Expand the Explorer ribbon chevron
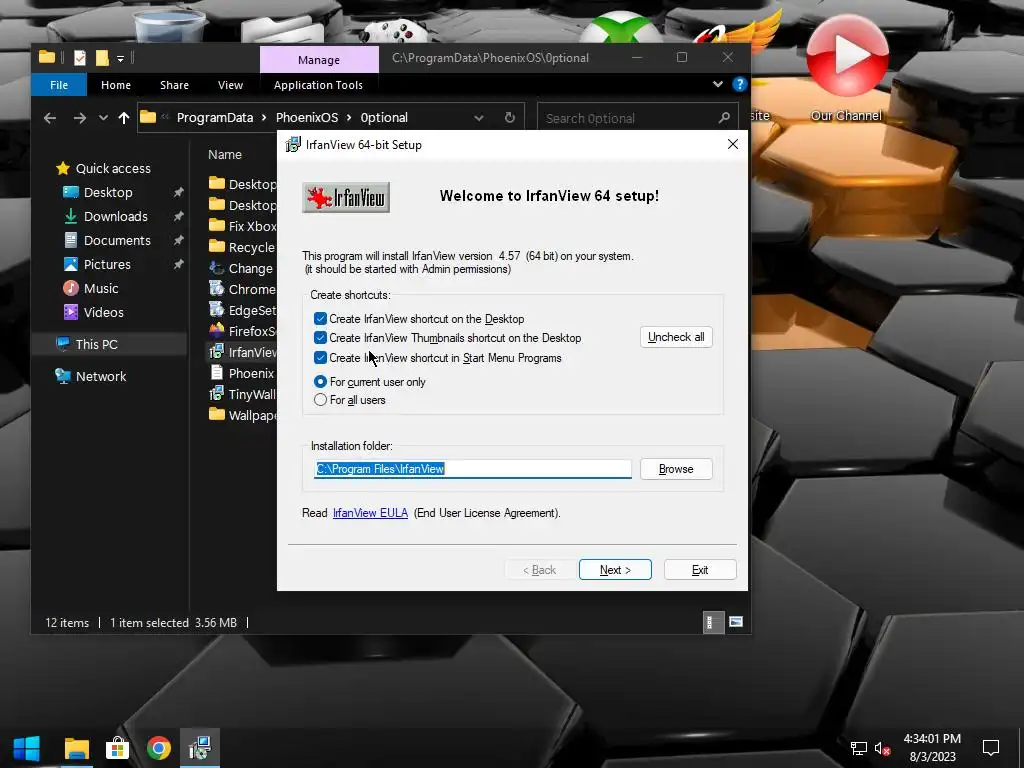The image size is (1024, 768). 718,84
